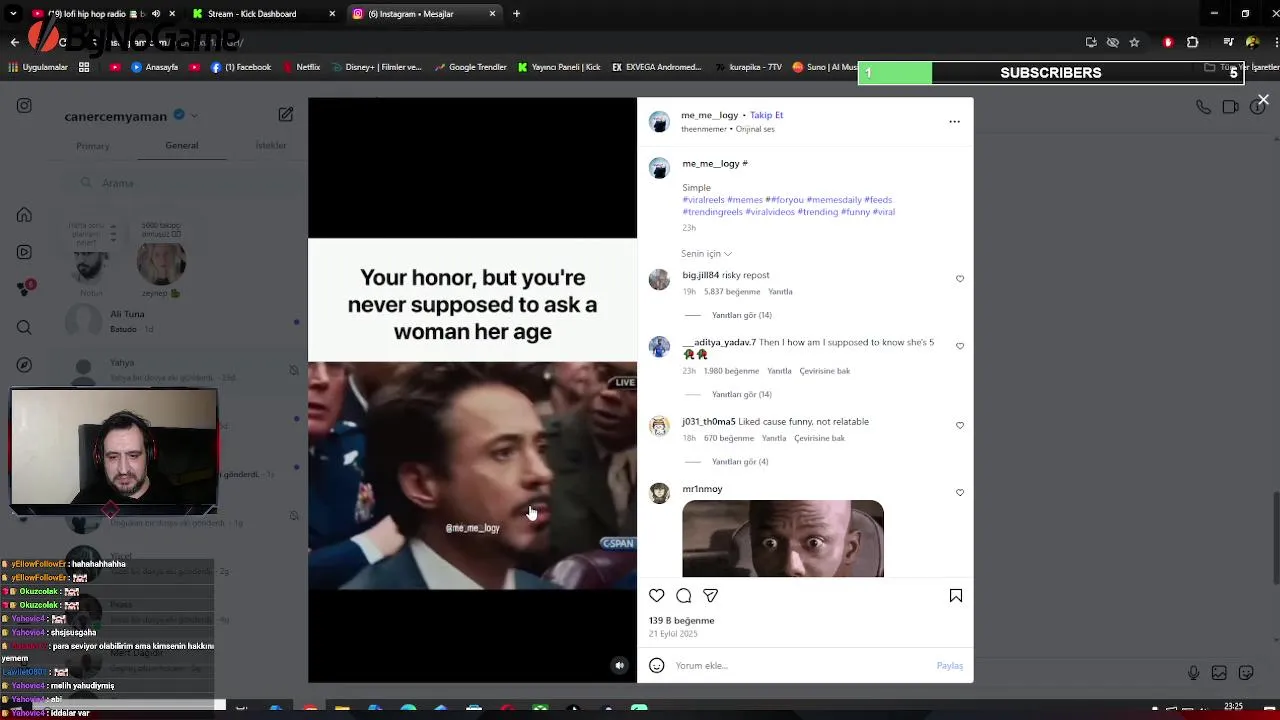Open the emoji picker in the comment box

pos(657,666)
